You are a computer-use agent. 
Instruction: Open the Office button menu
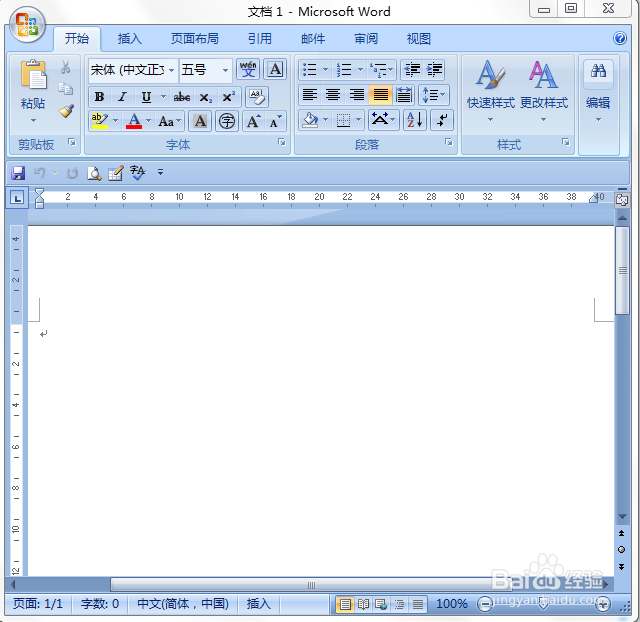coord(27,25)
